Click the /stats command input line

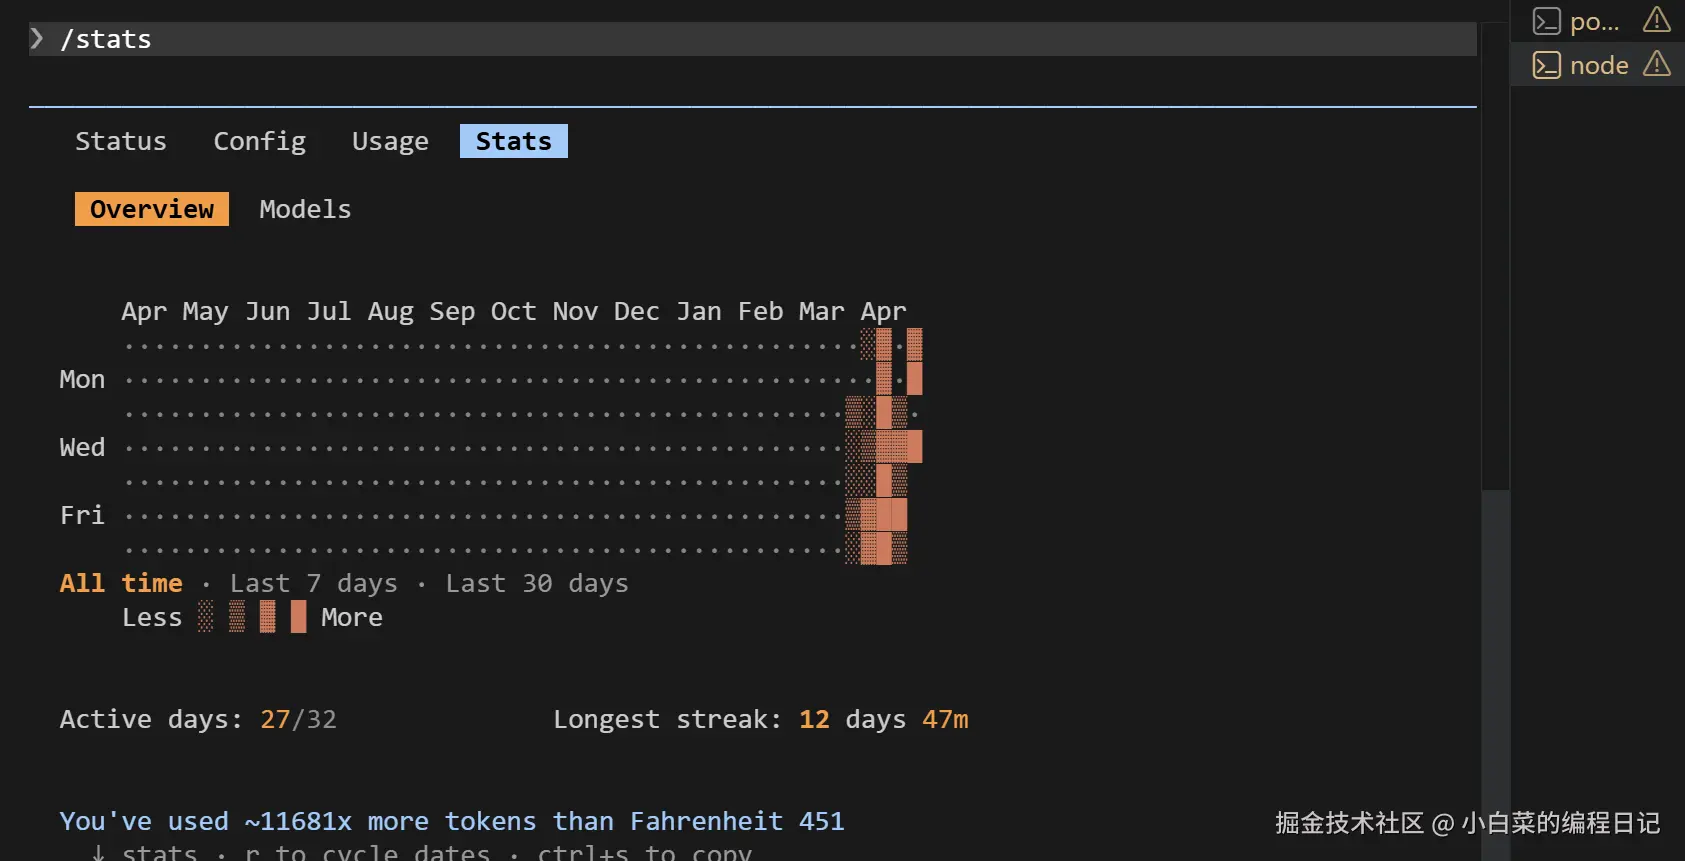[753, 39]
